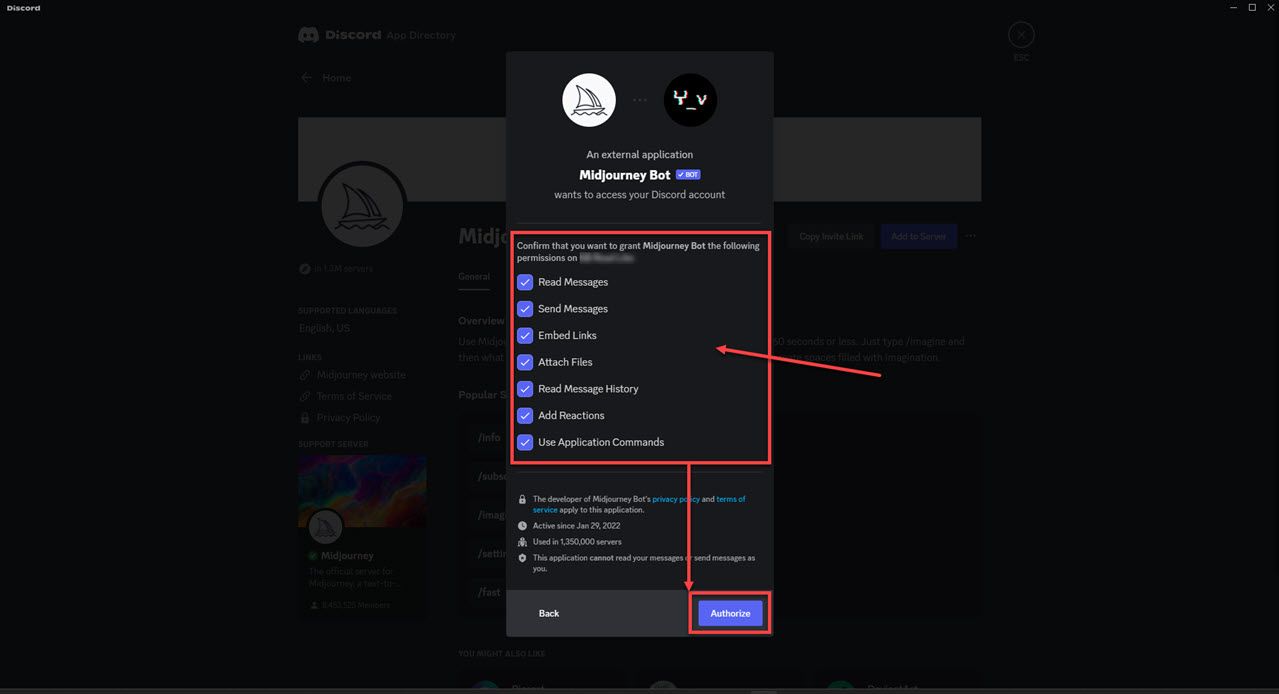Click the ESC close icon at top right

[1021, 34]
